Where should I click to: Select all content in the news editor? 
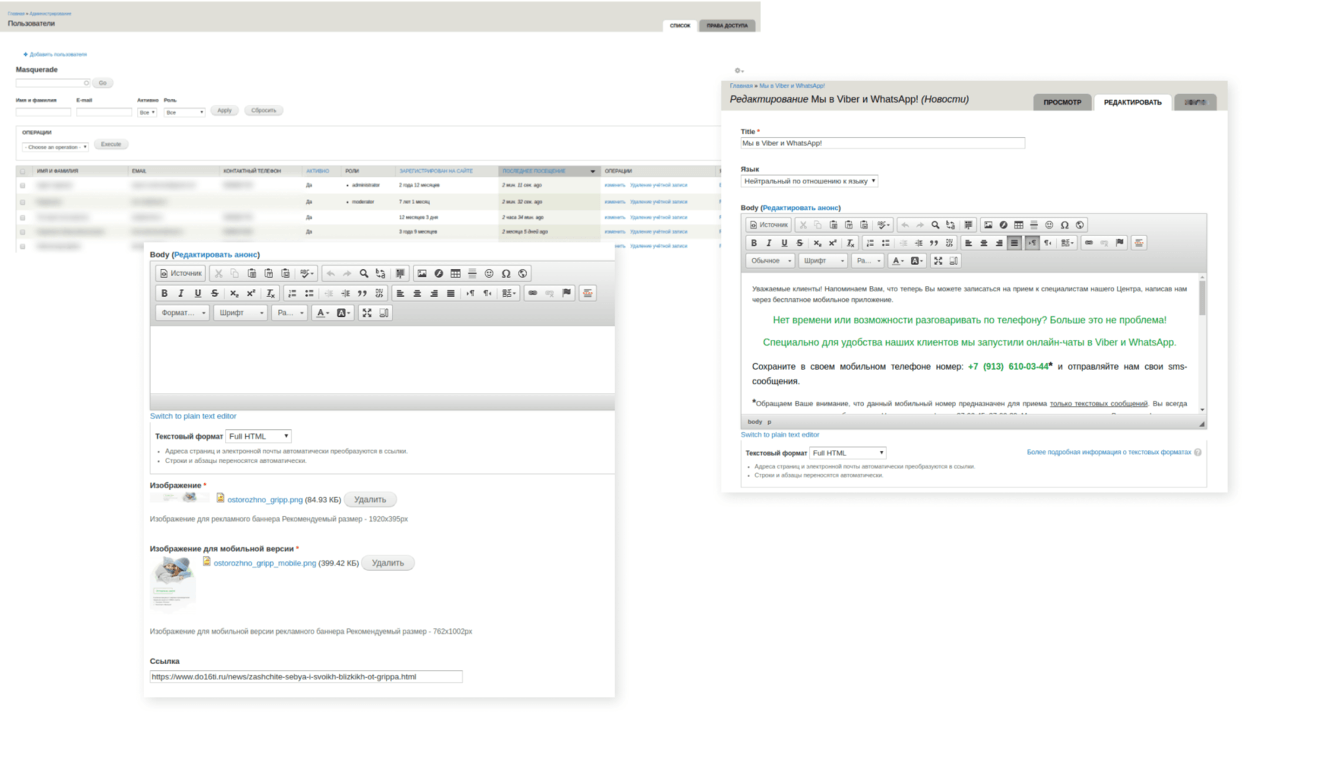[x=968, y=225]
